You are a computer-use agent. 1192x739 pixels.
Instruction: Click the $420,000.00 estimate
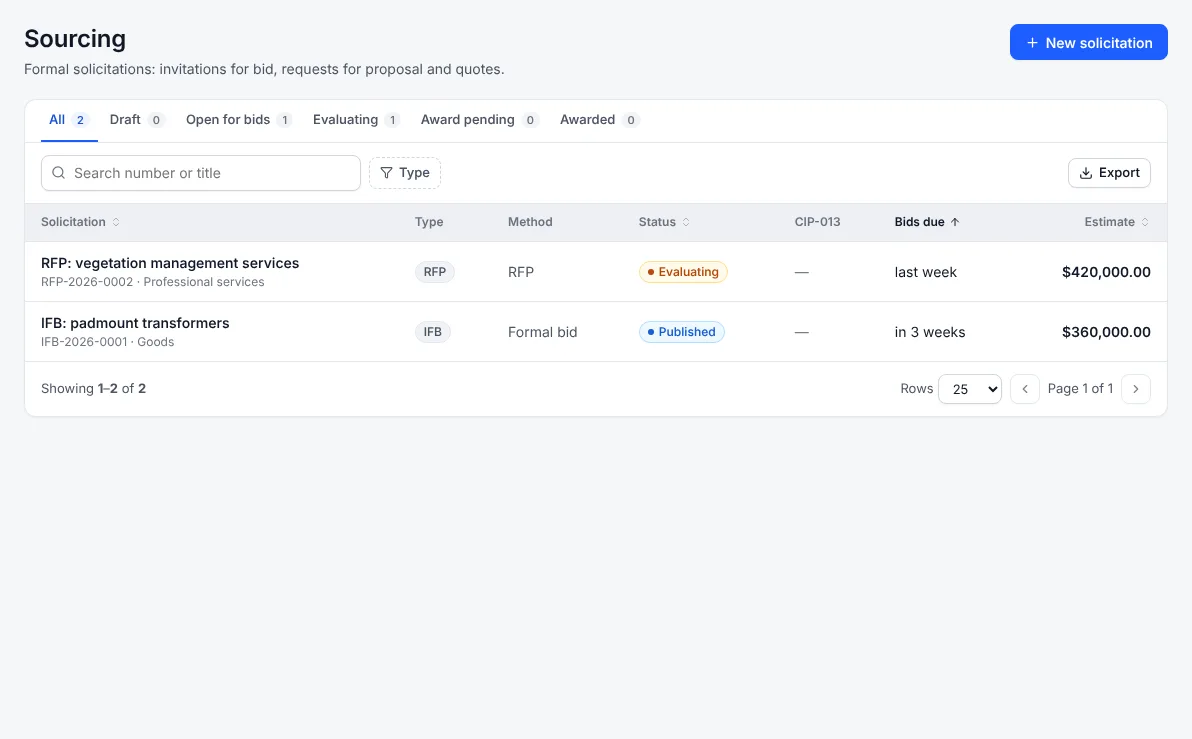(1106, 272)
